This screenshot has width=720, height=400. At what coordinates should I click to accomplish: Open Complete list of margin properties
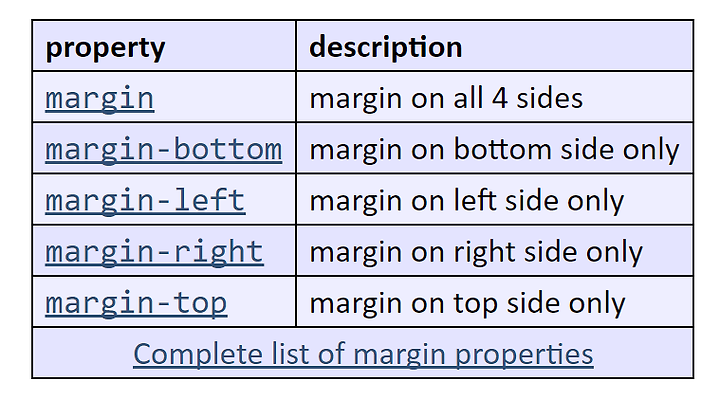click(363, 355)
